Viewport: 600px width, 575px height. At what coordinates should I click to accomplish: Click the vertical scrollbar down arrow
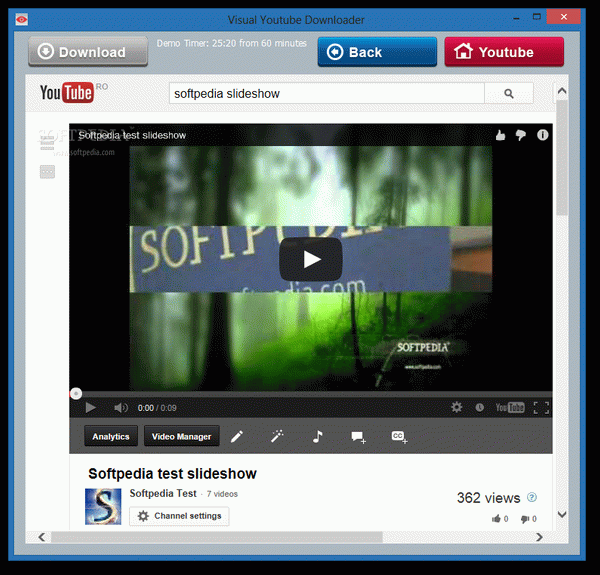[562, 514]
